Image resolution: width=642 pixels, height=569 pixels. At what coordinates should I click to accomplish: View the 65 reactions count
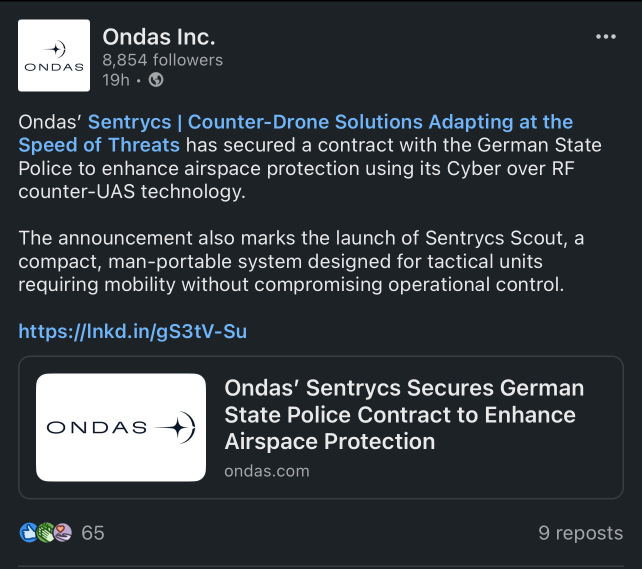coord(93,533)
